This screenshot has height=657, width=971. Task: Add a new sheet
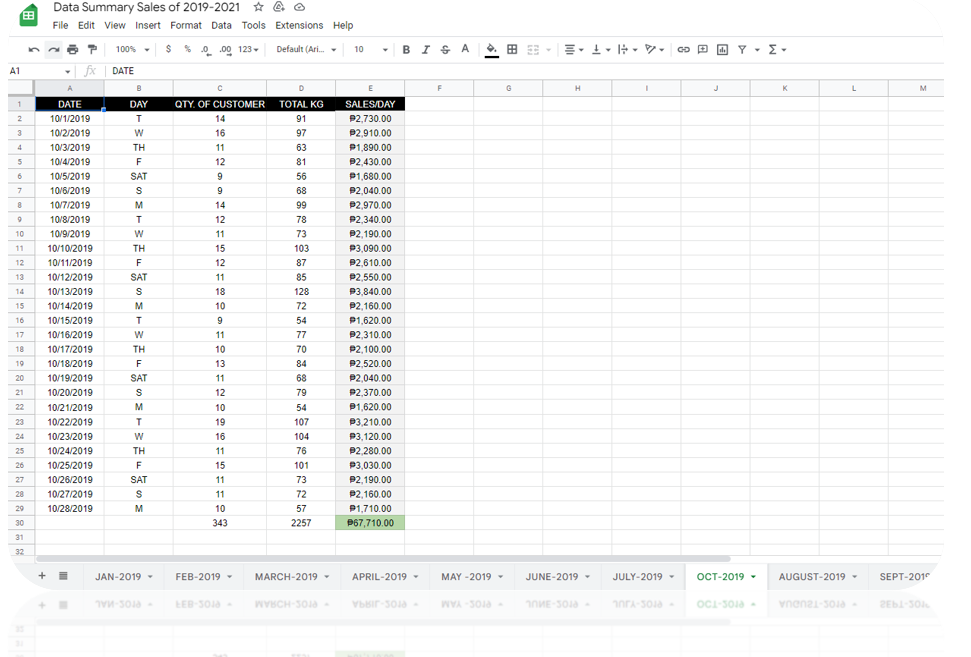point(42,576)
